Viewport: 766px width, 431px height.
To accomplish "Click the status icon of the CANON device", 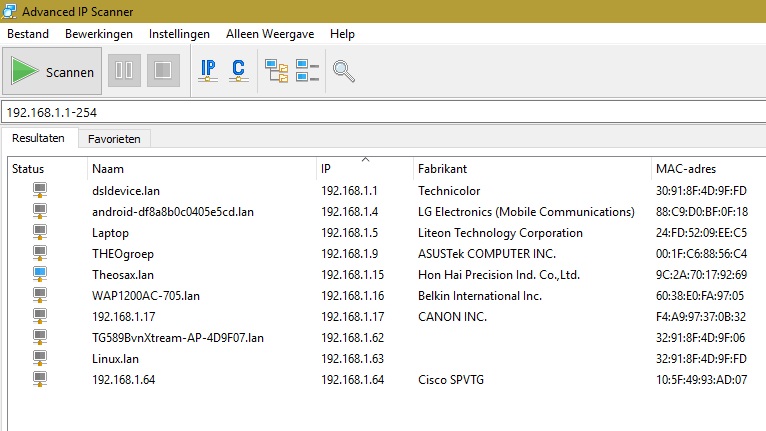I will click(x=40, y=316).
